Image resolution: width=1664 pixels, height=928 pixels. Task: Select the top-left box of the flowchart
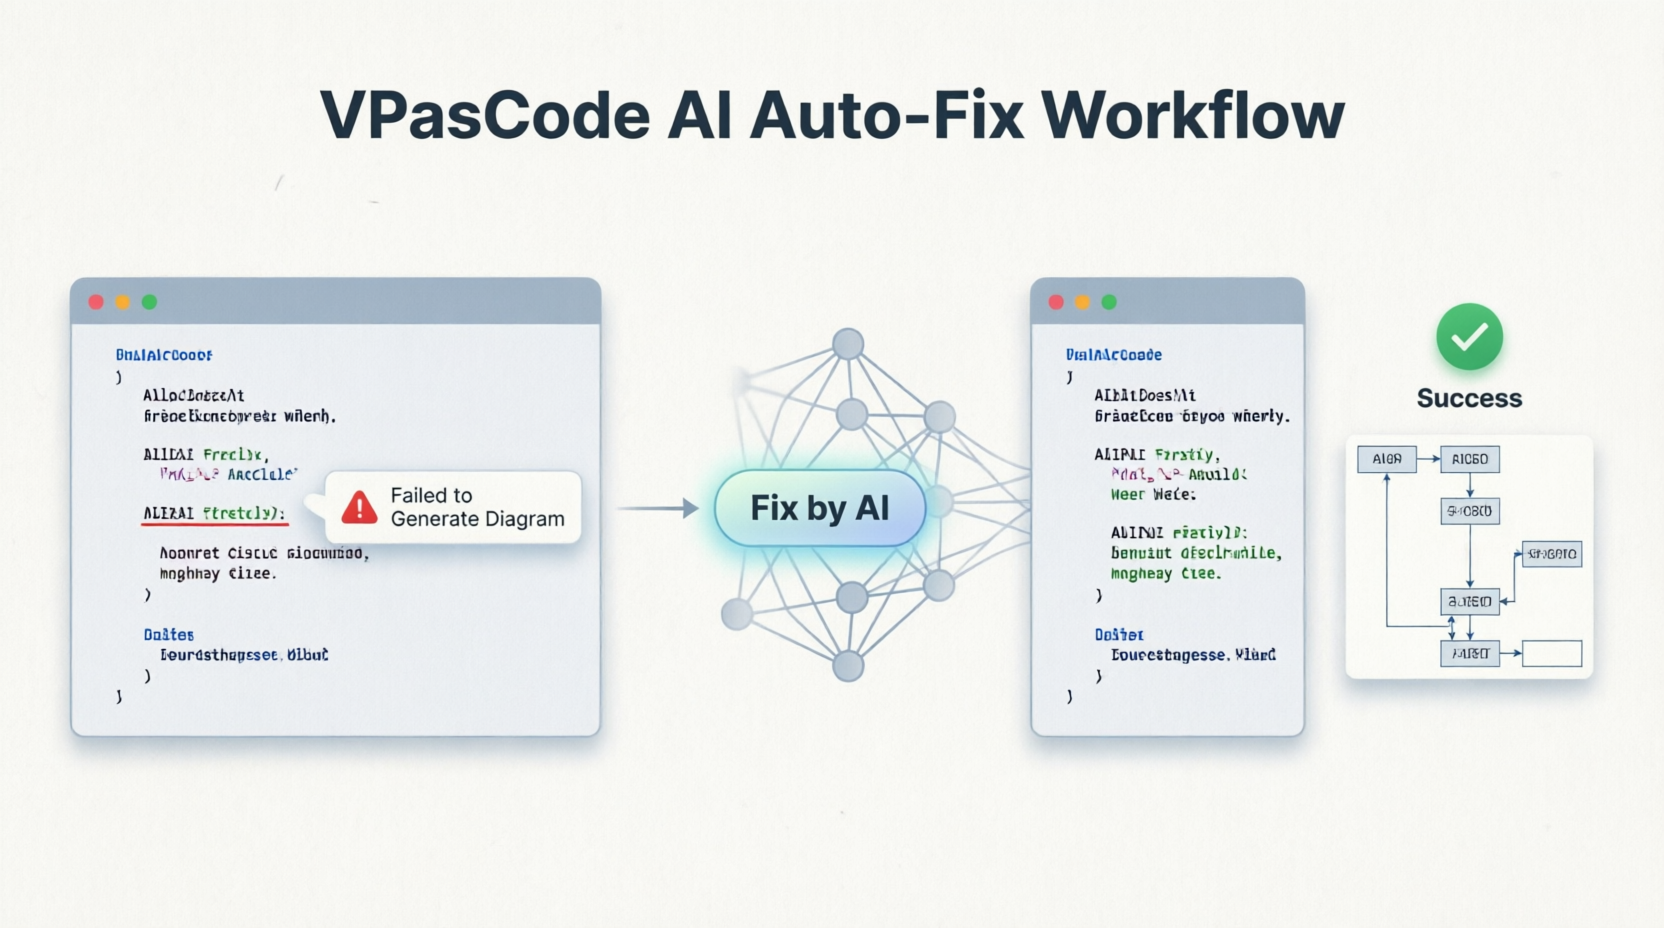1386,459
